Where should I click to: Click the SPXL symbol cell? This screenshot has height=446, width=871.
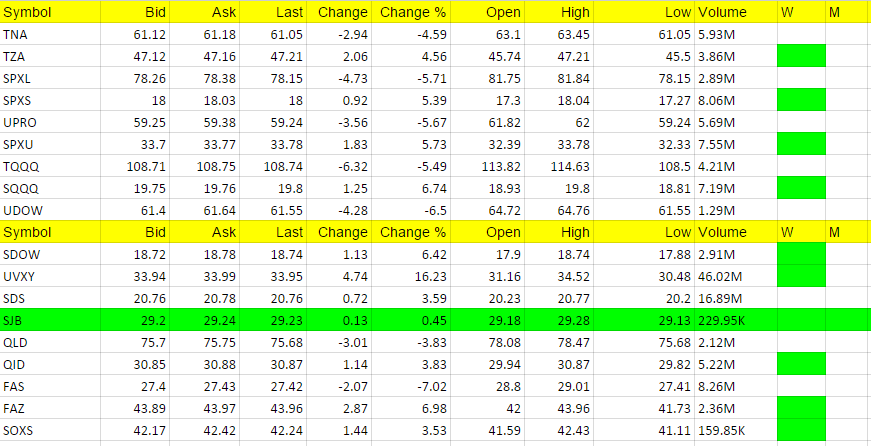[50, 78]
